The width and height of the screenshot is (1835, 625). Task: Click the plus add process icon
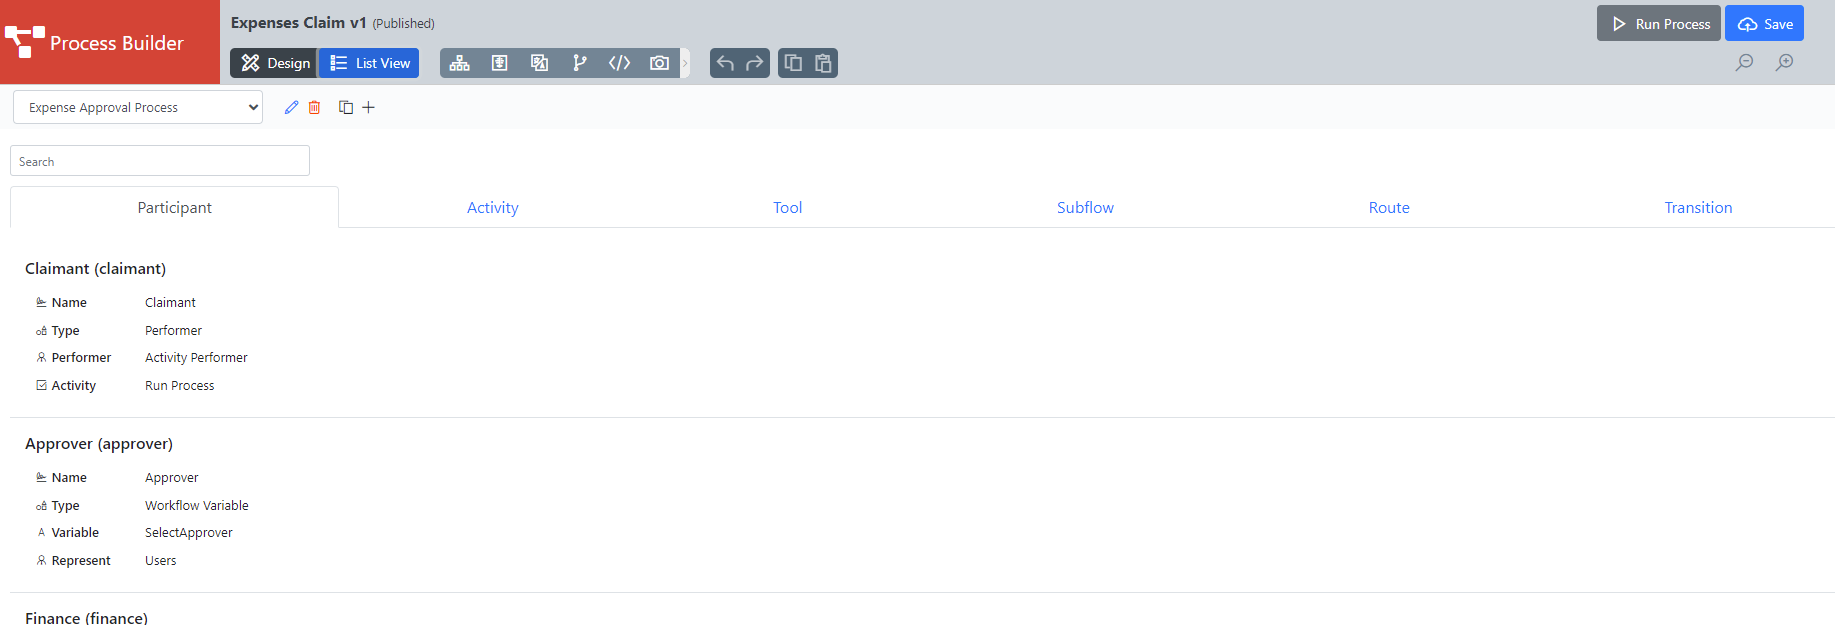pyautogui.click(x=368, y=107)
